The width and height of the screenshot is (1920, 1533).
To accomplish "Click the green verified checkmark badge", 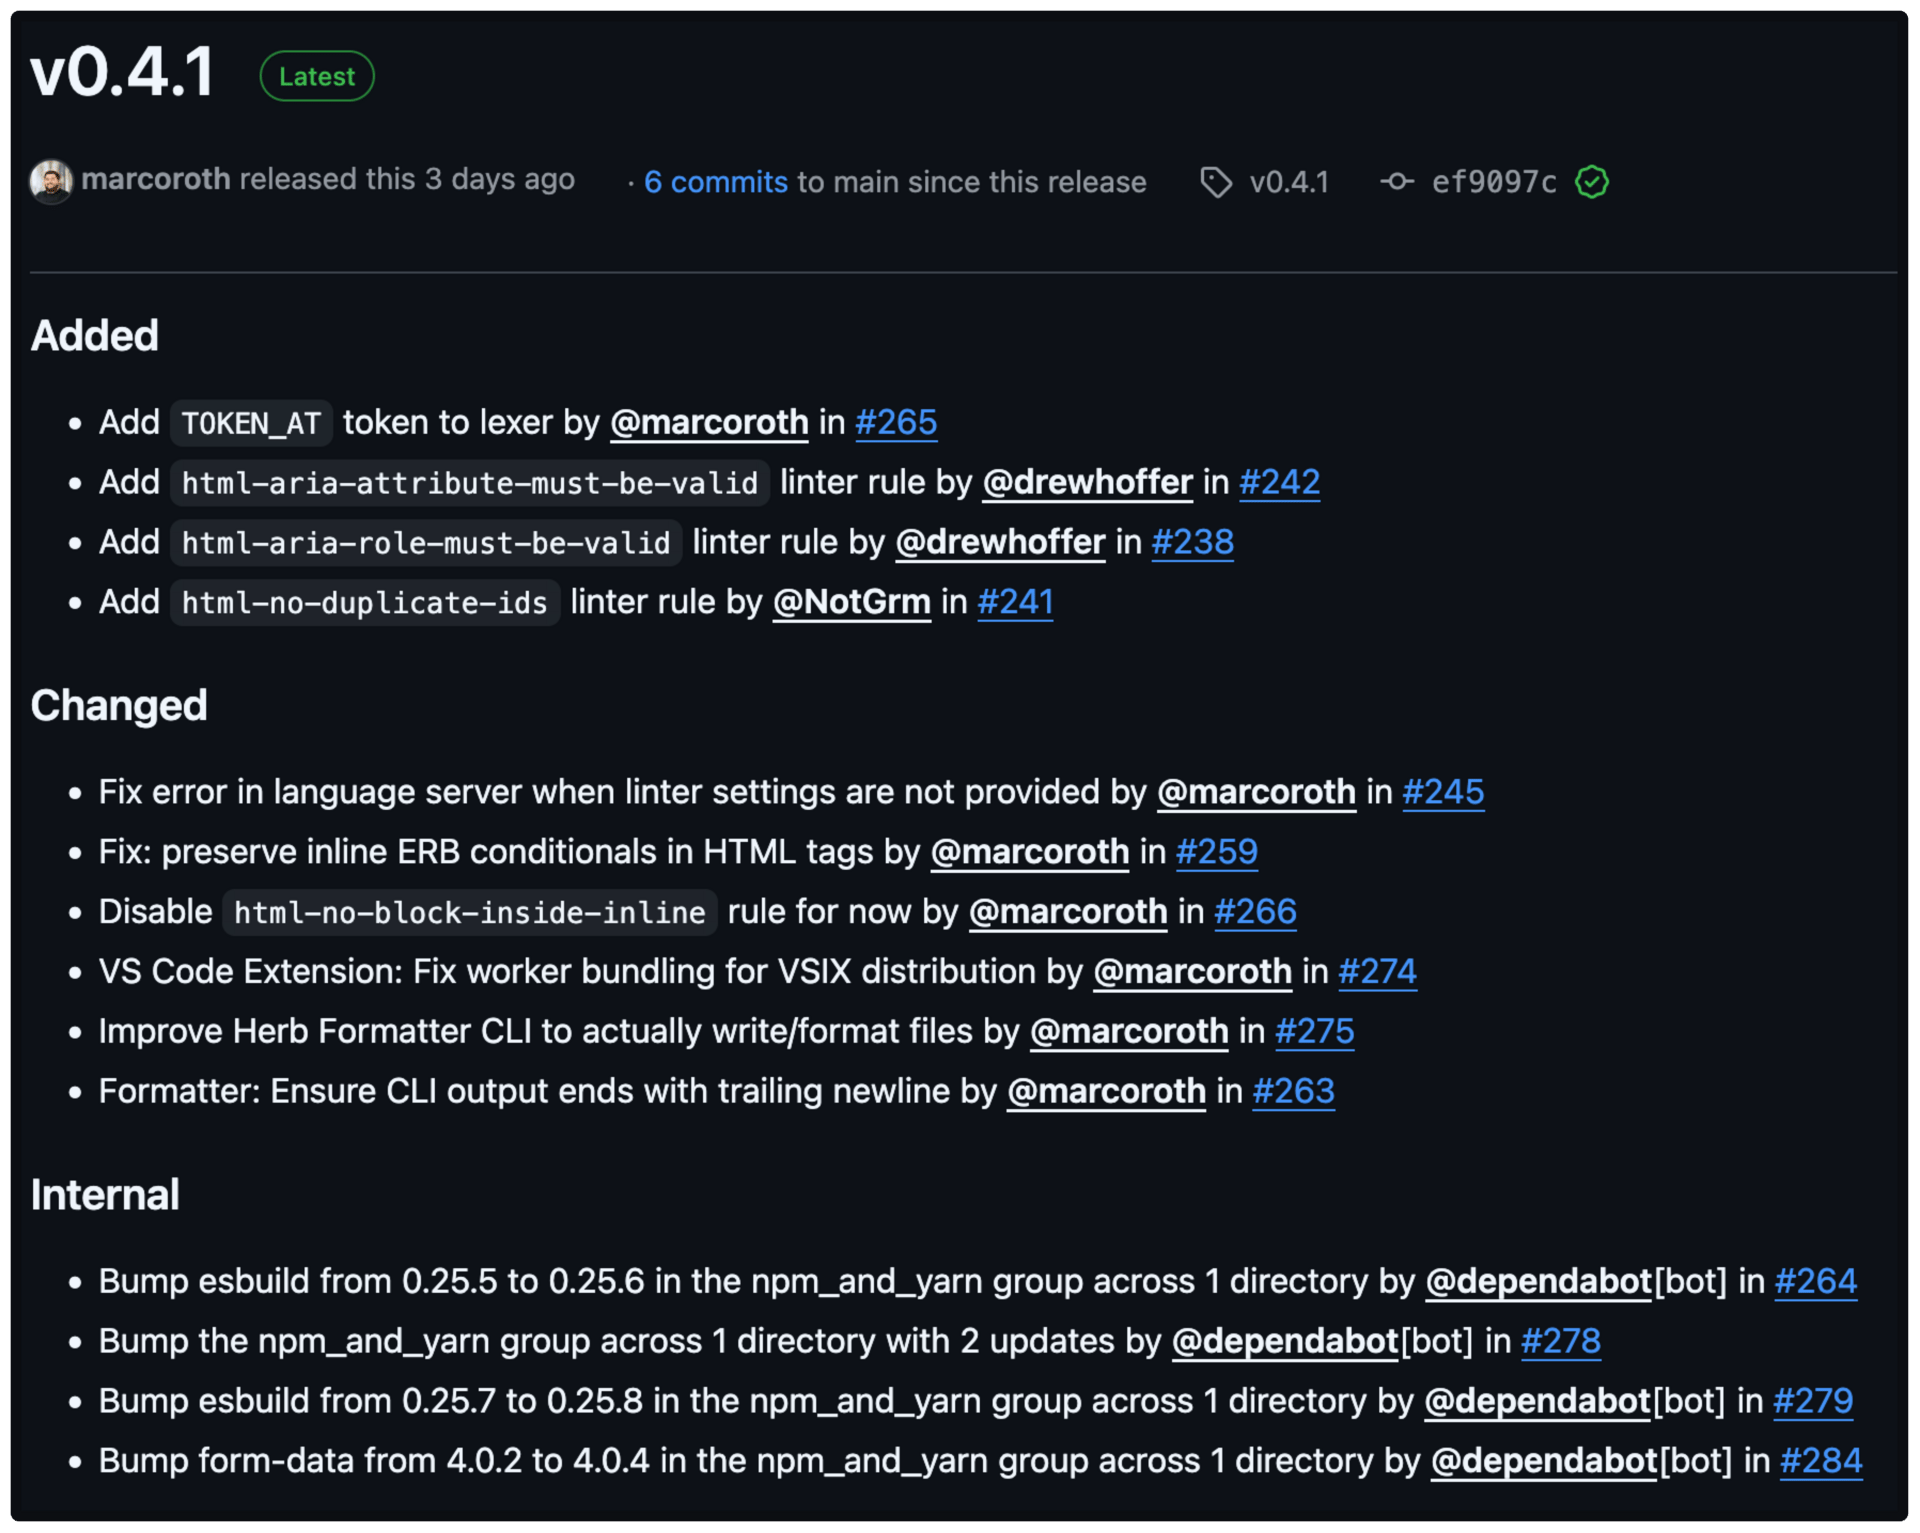I will (1591, 182).
